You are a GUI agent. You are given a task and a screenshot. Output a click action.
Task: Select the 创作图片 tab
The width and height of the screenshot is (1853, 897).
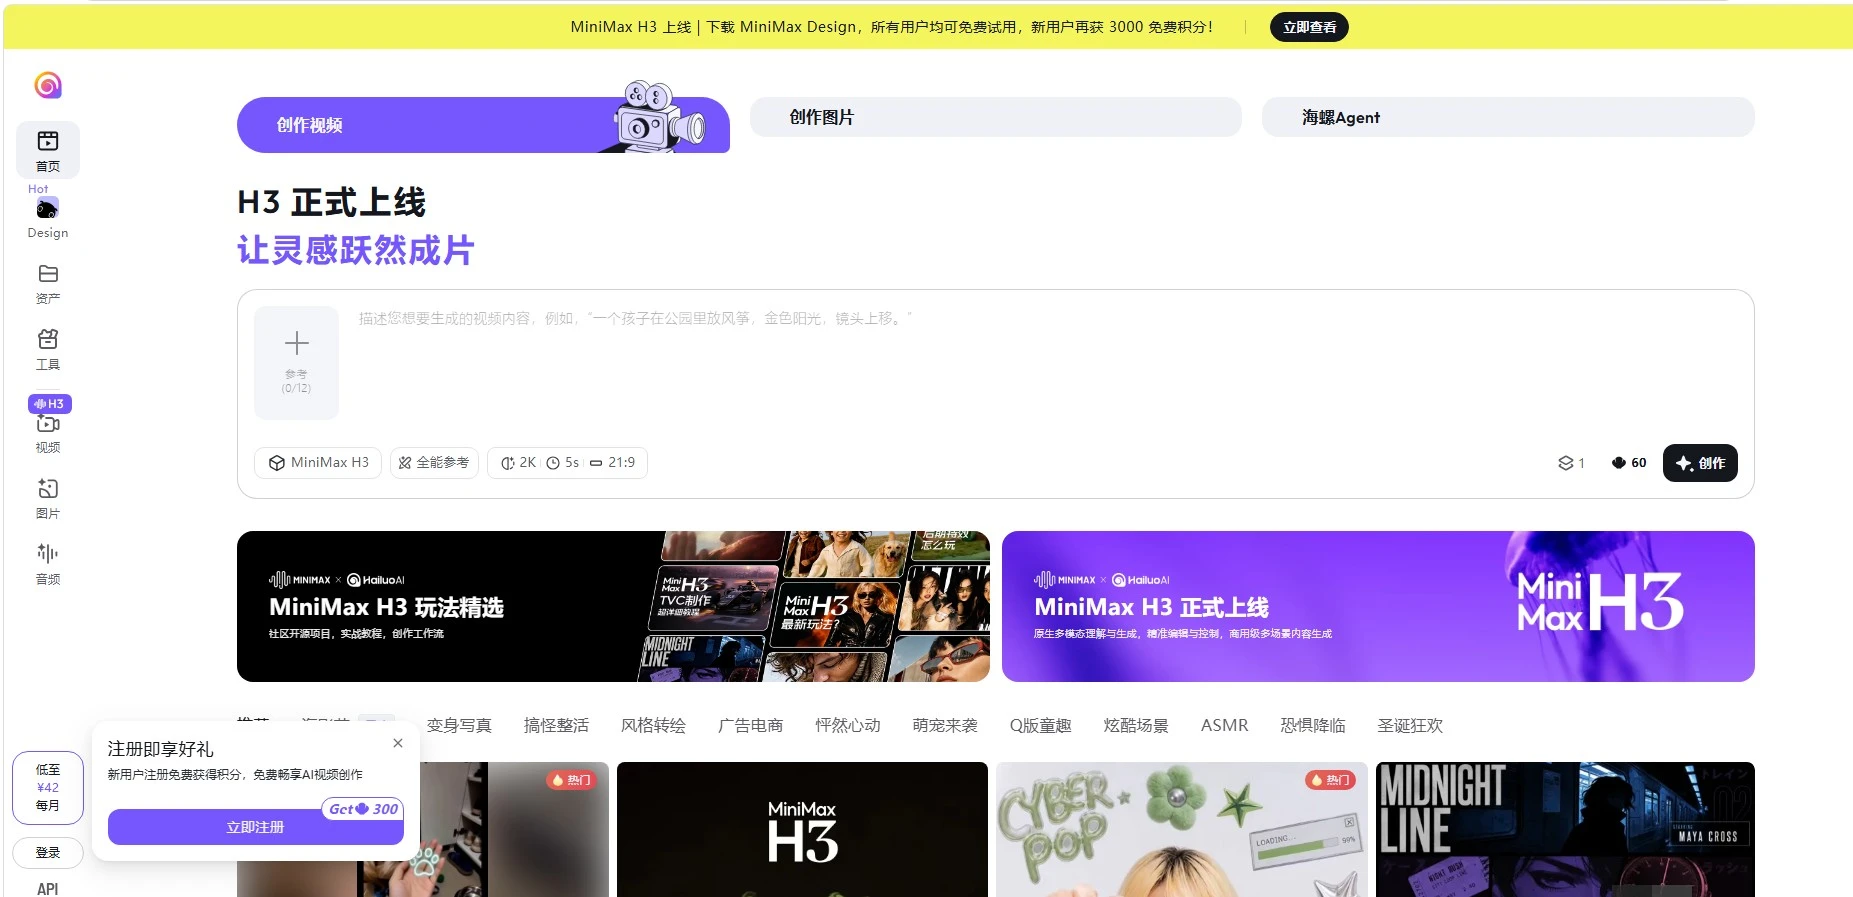click(x=996, y=117)
